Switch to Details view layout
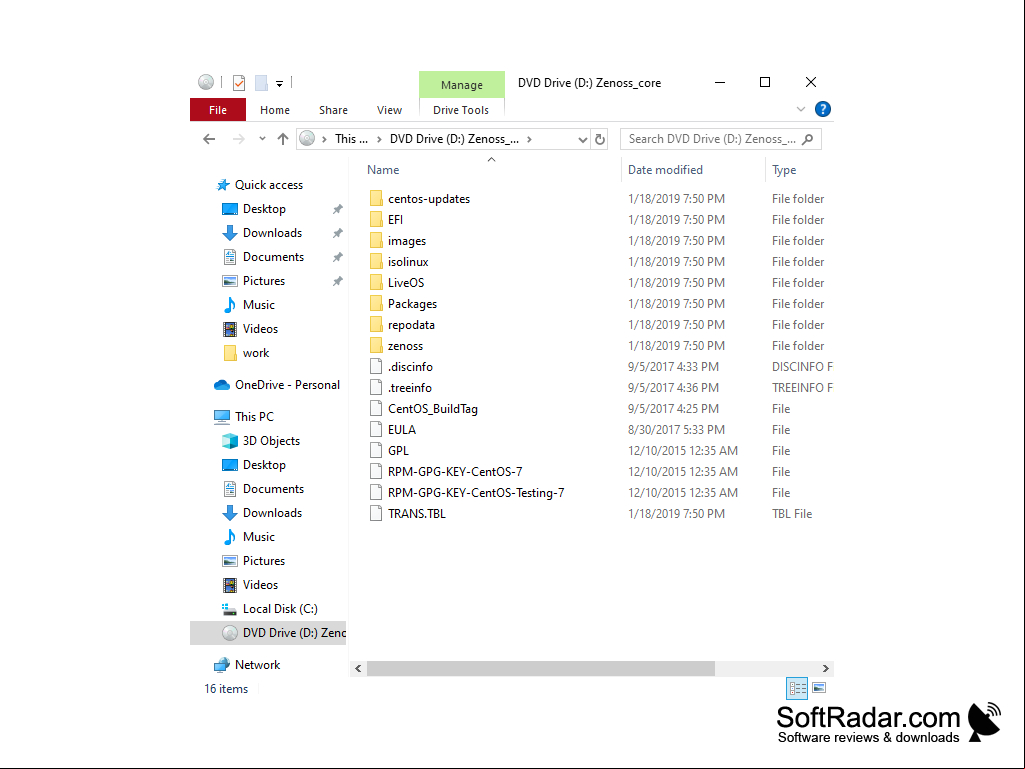The height and width of the screenshot is (769, 1025). pyautogui.click(x=797, y=688)
